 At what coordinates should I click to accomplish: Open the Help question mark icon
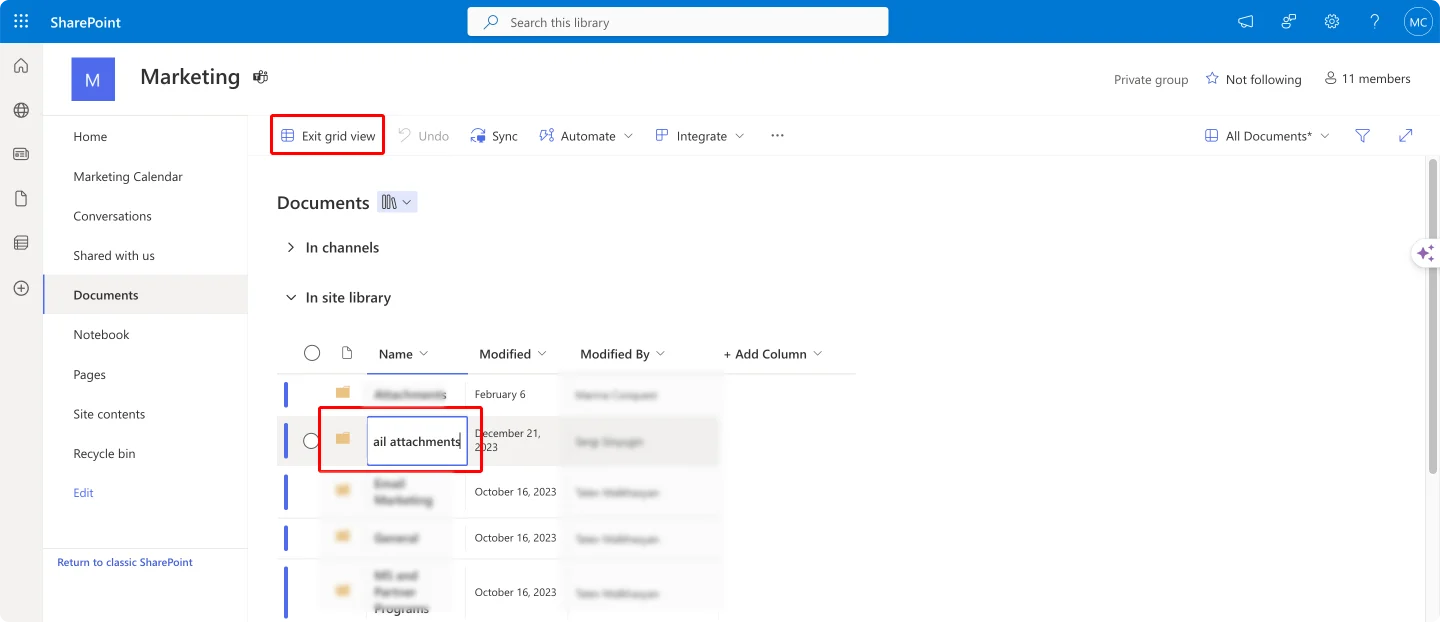point(1375,21)
